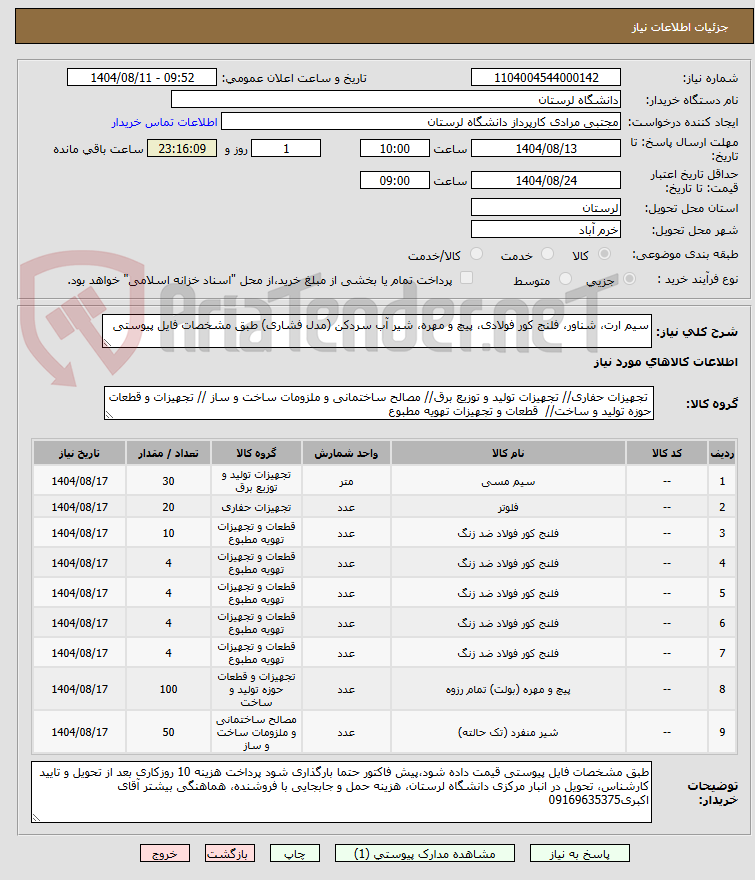Select the فلوتر item cell

tap(508, 507)
